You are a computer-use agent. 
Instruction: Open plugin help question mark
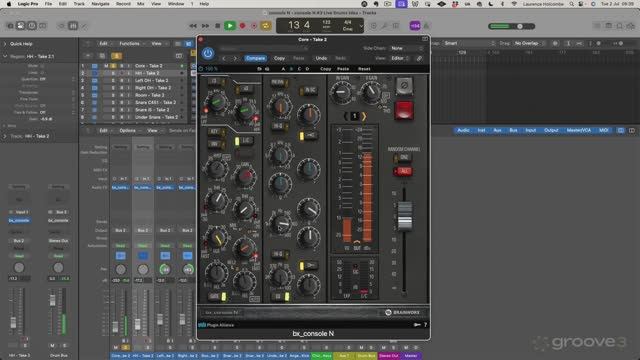tap(425, 325)
